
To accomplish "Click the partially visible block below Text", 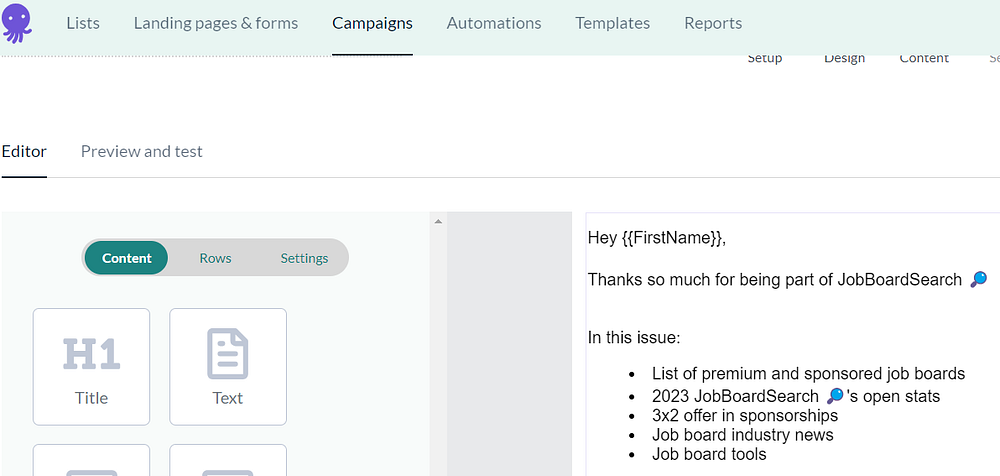I will tap(228, 461).
